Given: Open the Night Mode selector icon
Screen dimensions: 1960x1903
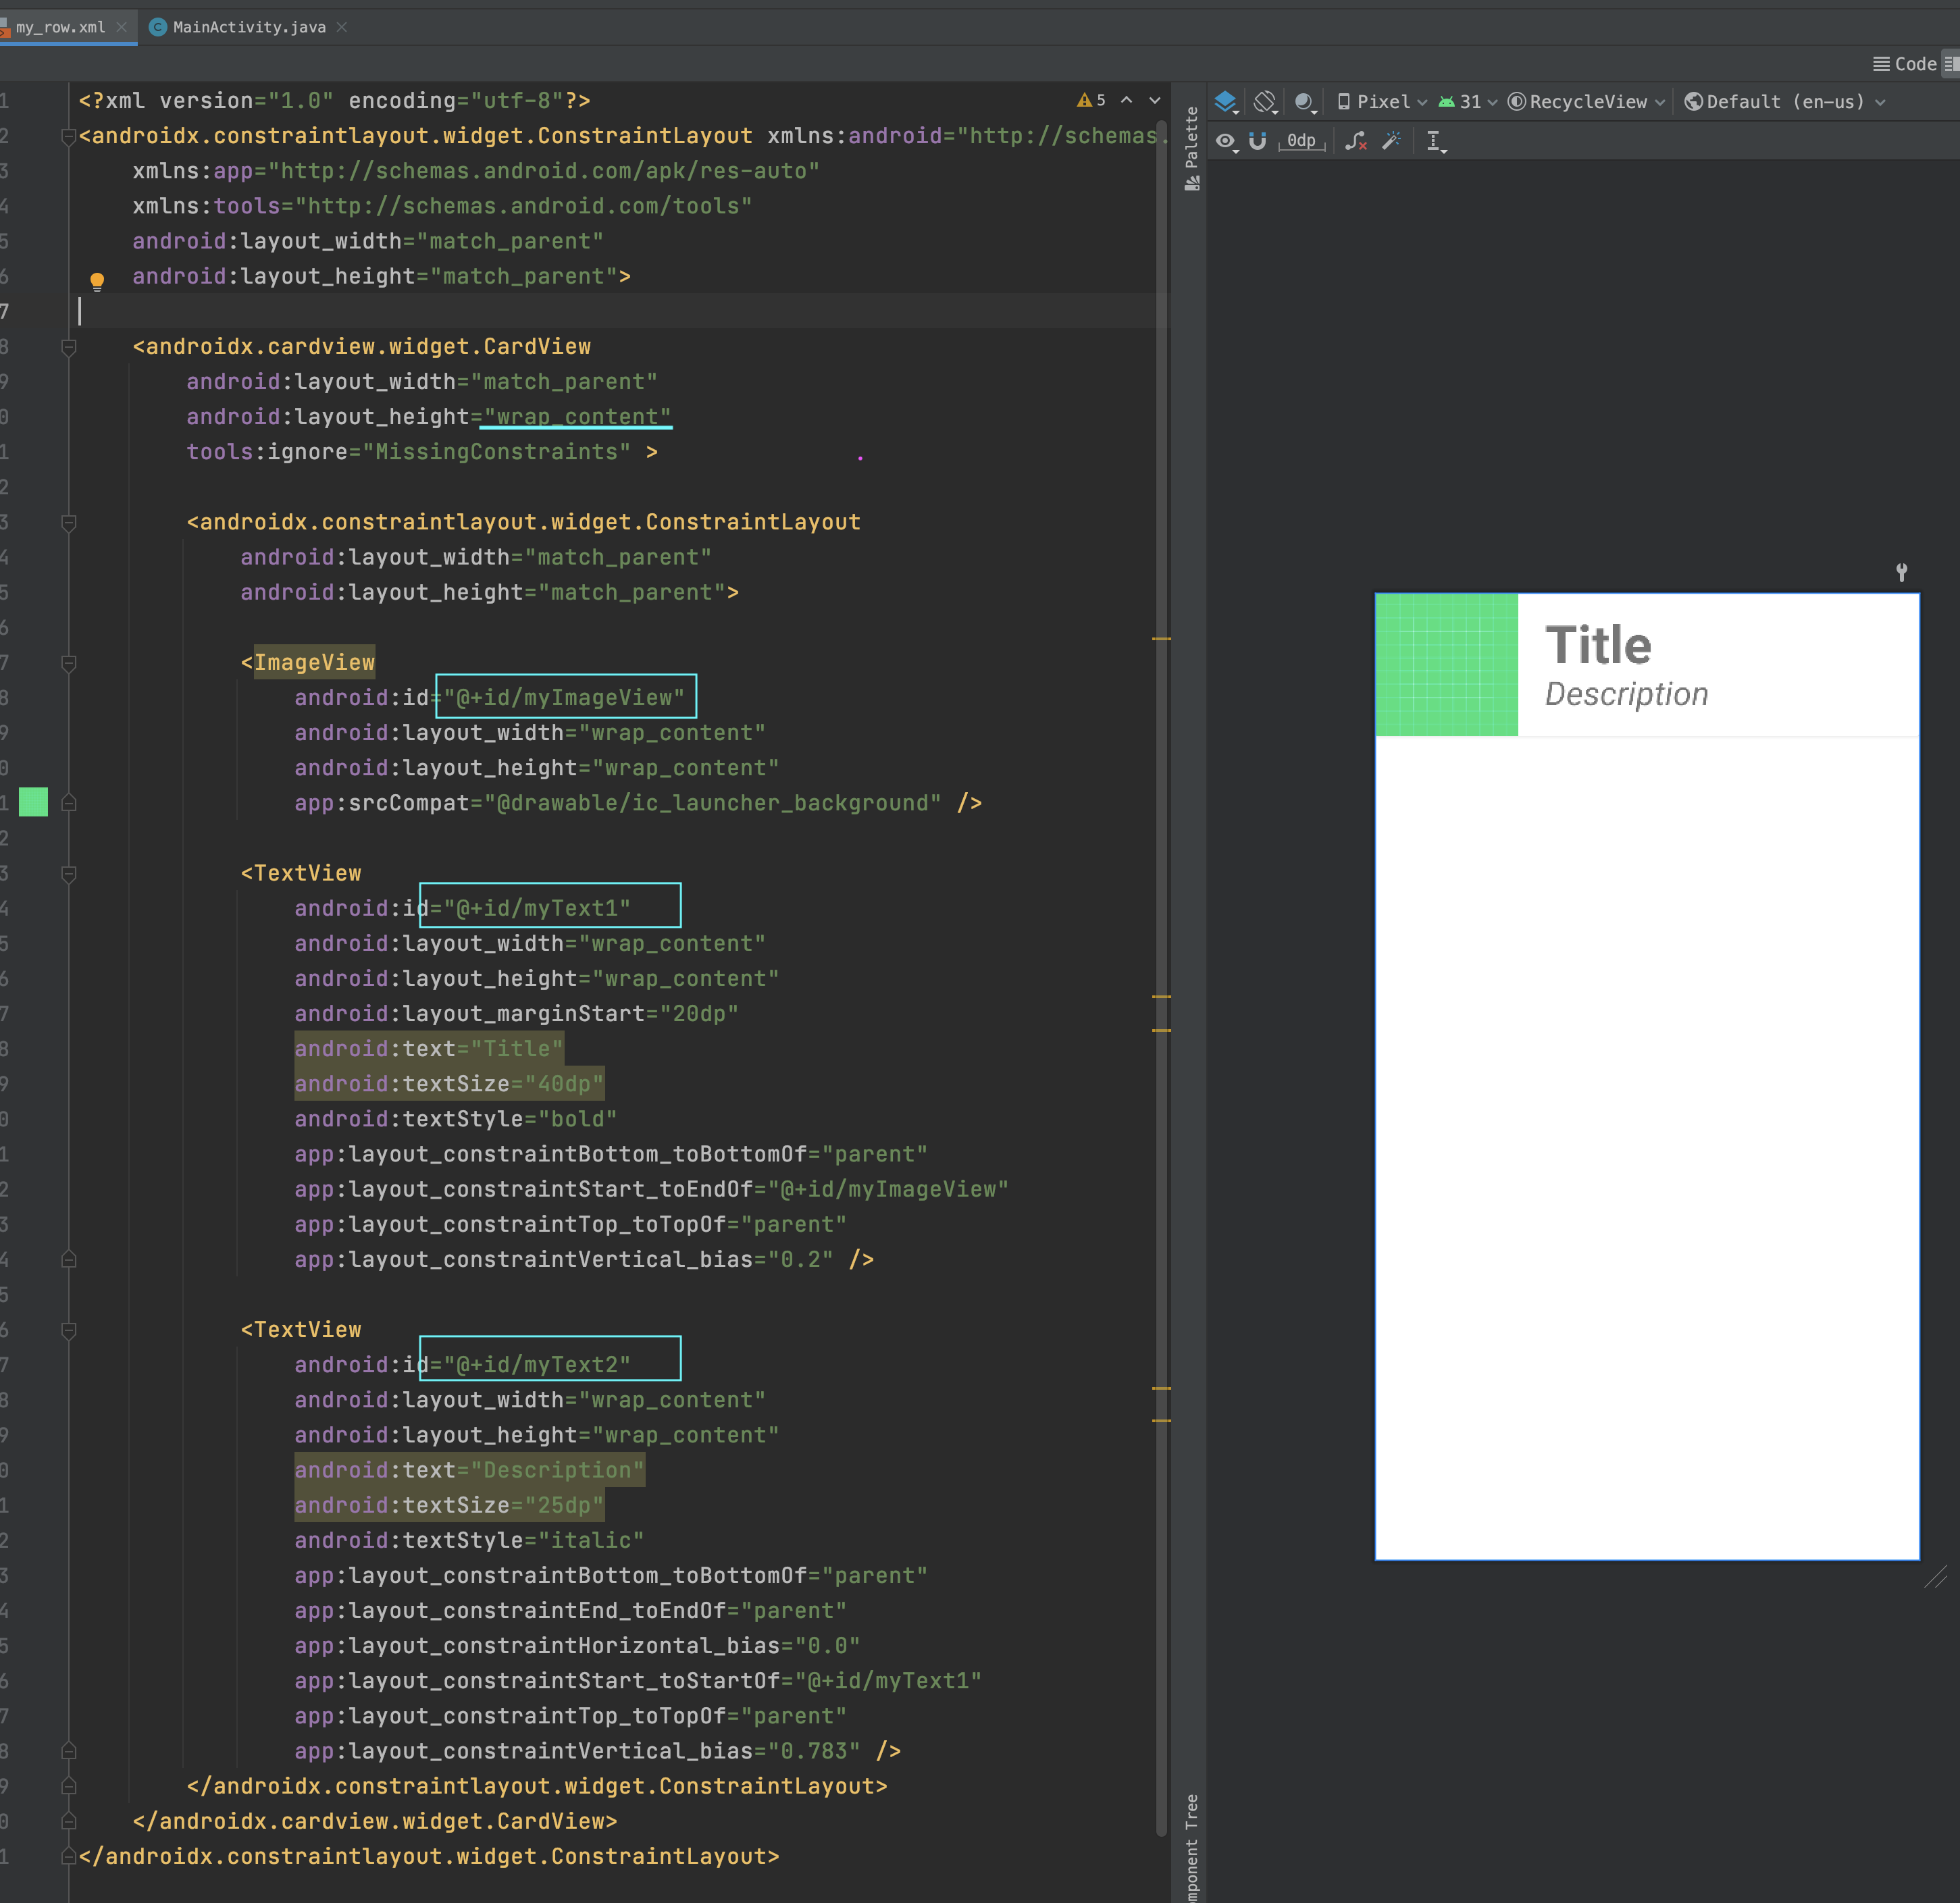Looking at the screenshot, I should click(x=1304, y=102).
